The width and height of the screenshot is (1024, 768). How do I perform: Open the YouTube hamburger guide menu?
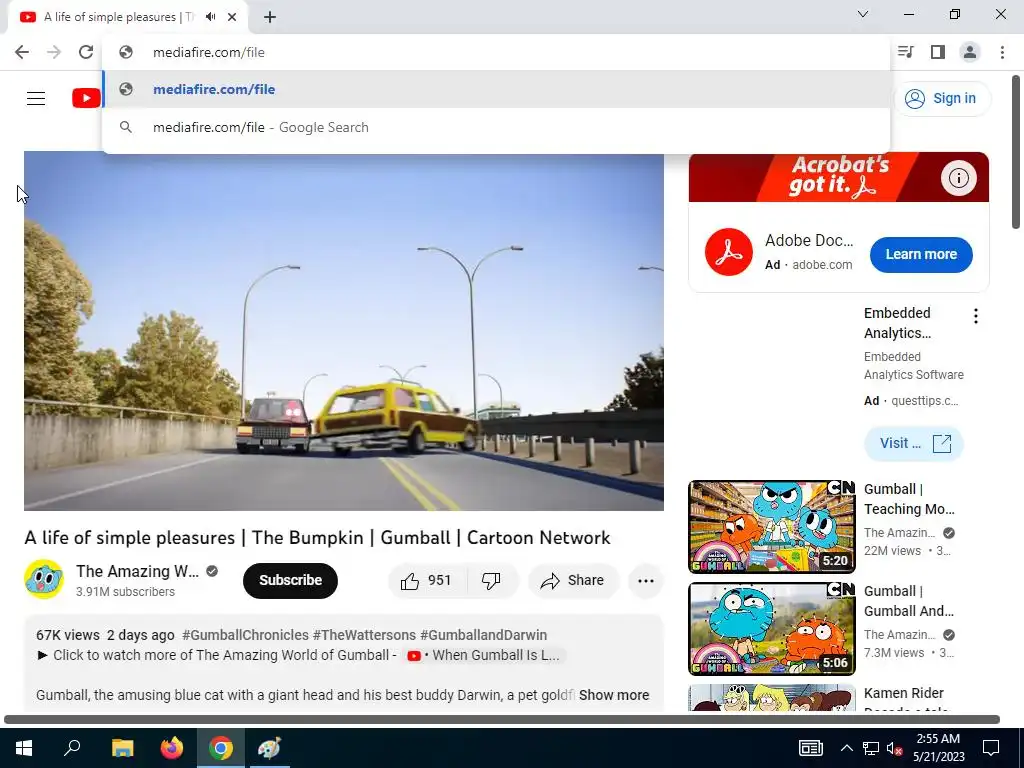click(36, 99)
